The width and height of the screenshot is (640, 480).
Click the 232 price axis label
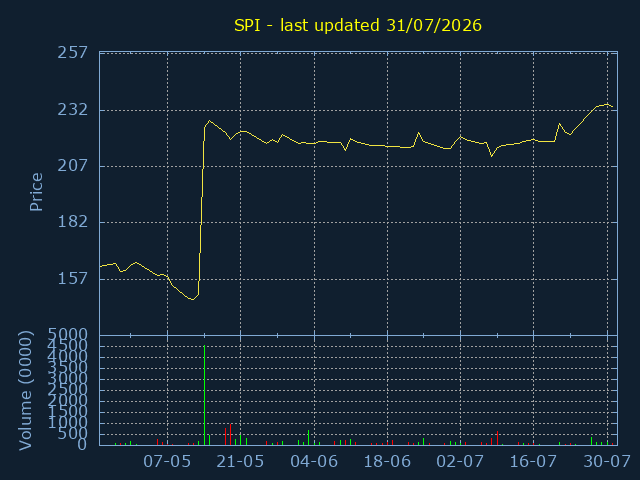73,109
